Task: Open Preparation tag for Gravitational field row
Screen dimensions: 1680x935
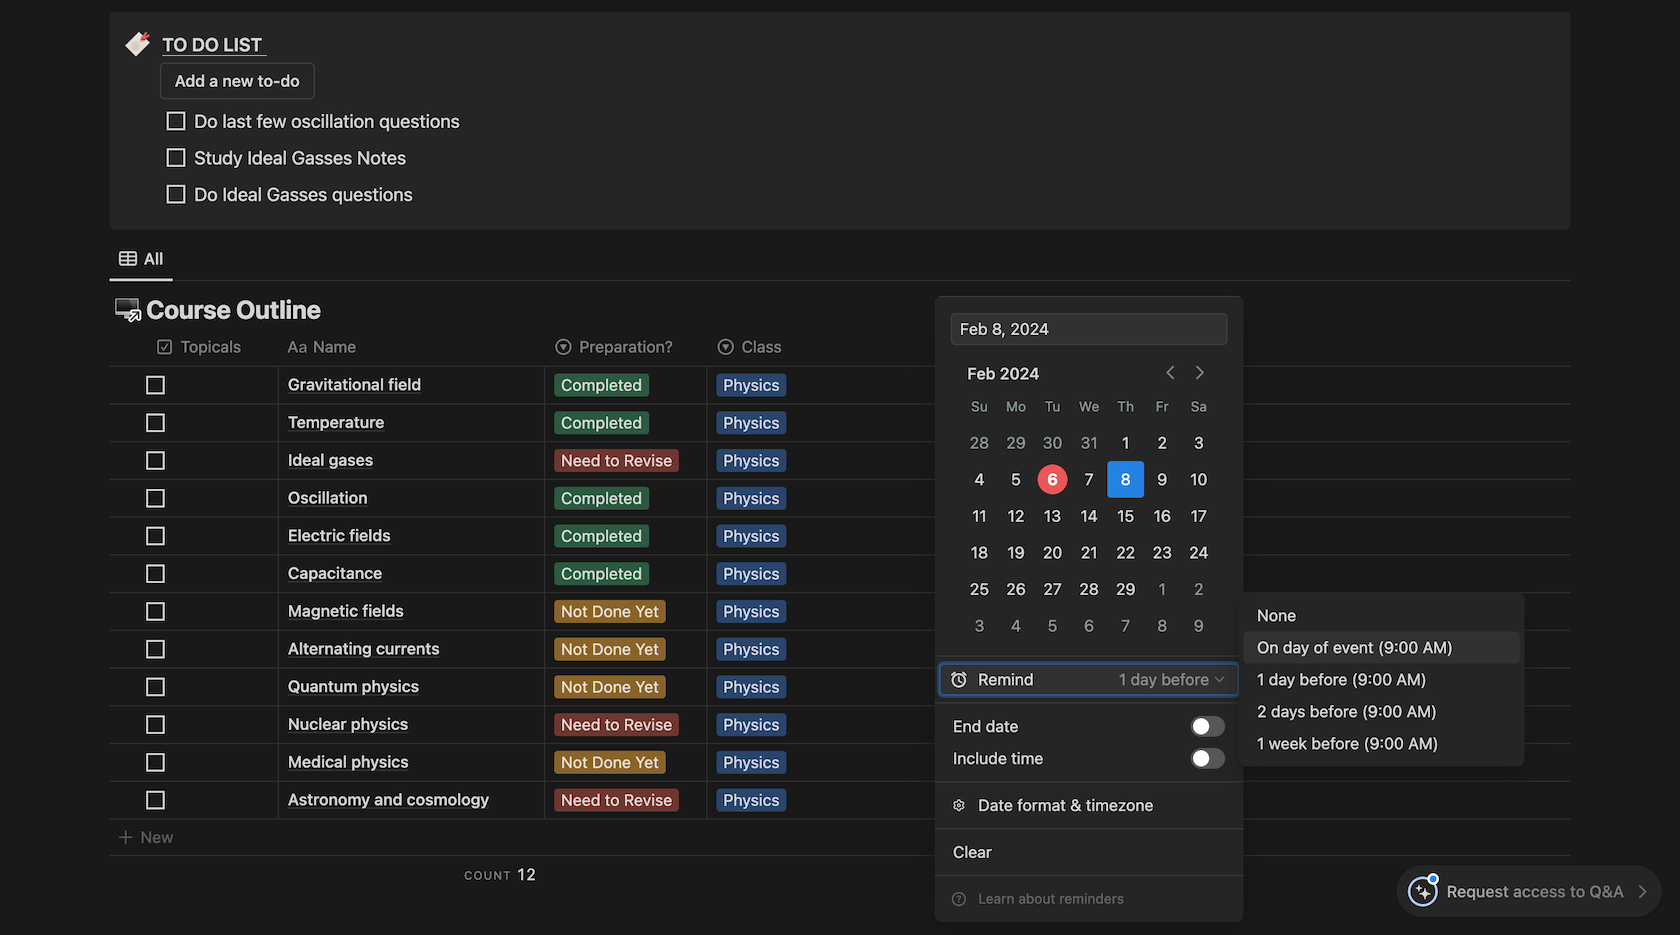Action: pyautogui.click(x=601, y=385)
